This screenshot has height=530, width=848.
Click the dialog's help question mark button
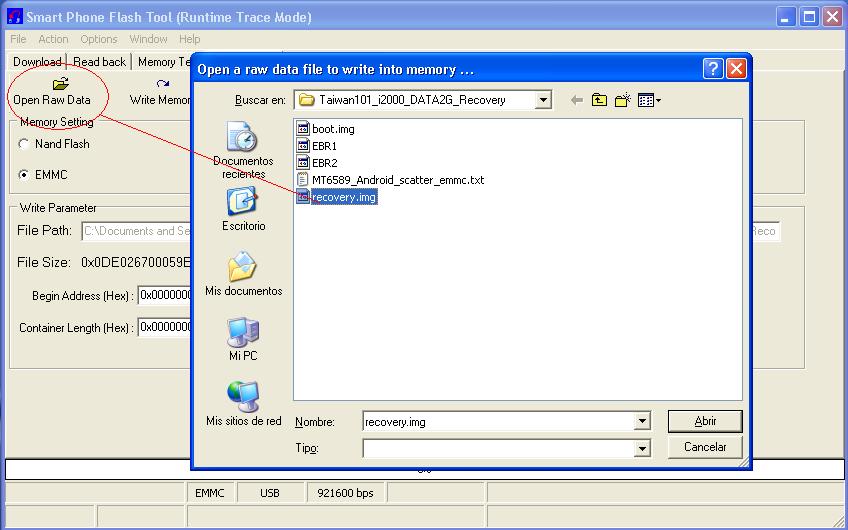pyautogui.click(x=713, y=69)
